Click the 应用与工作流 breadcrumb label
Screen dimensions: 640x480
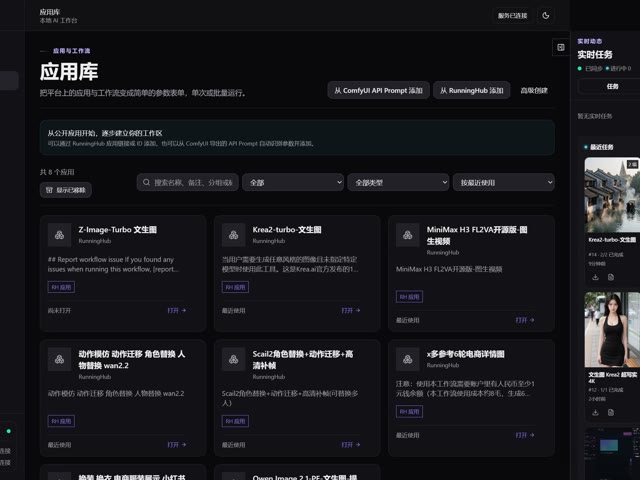click(71, 51)
